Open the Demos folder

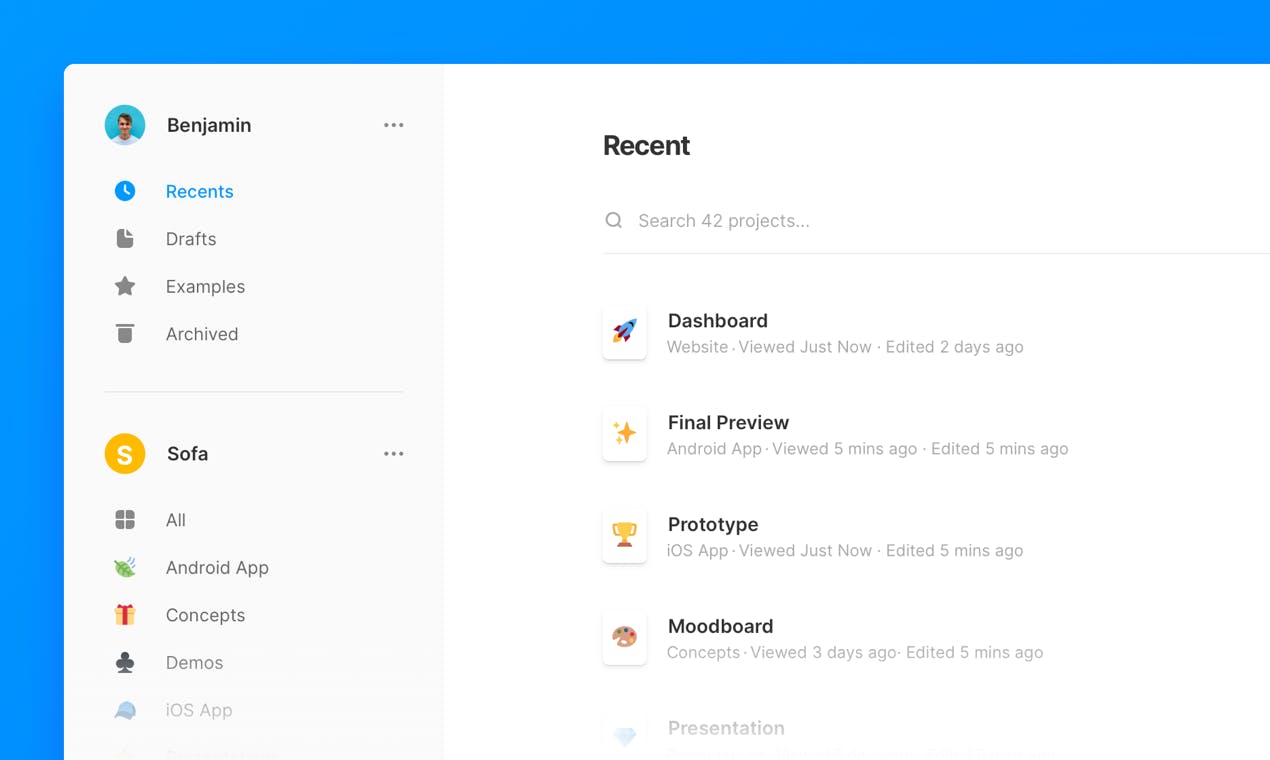[194, 662]
